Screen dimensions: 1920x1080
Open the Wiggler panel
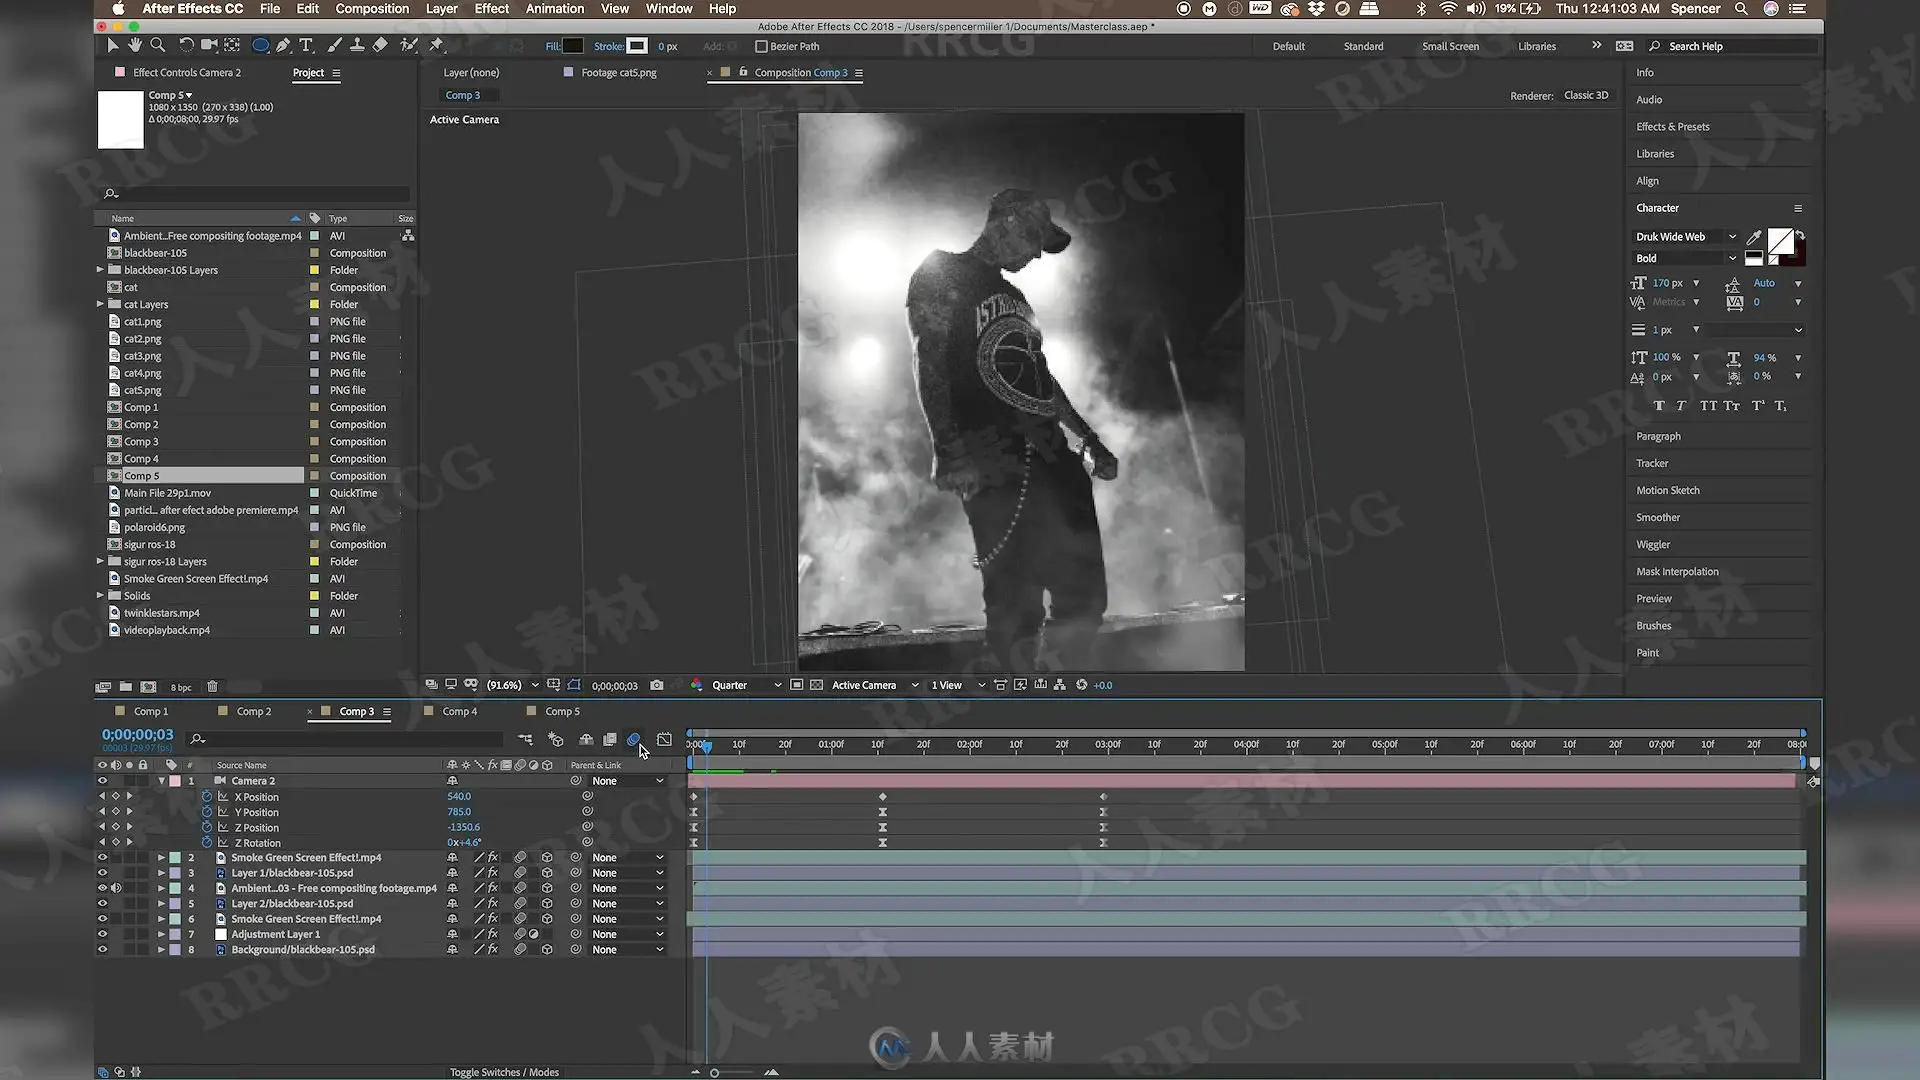click(x=1653, y=545)
